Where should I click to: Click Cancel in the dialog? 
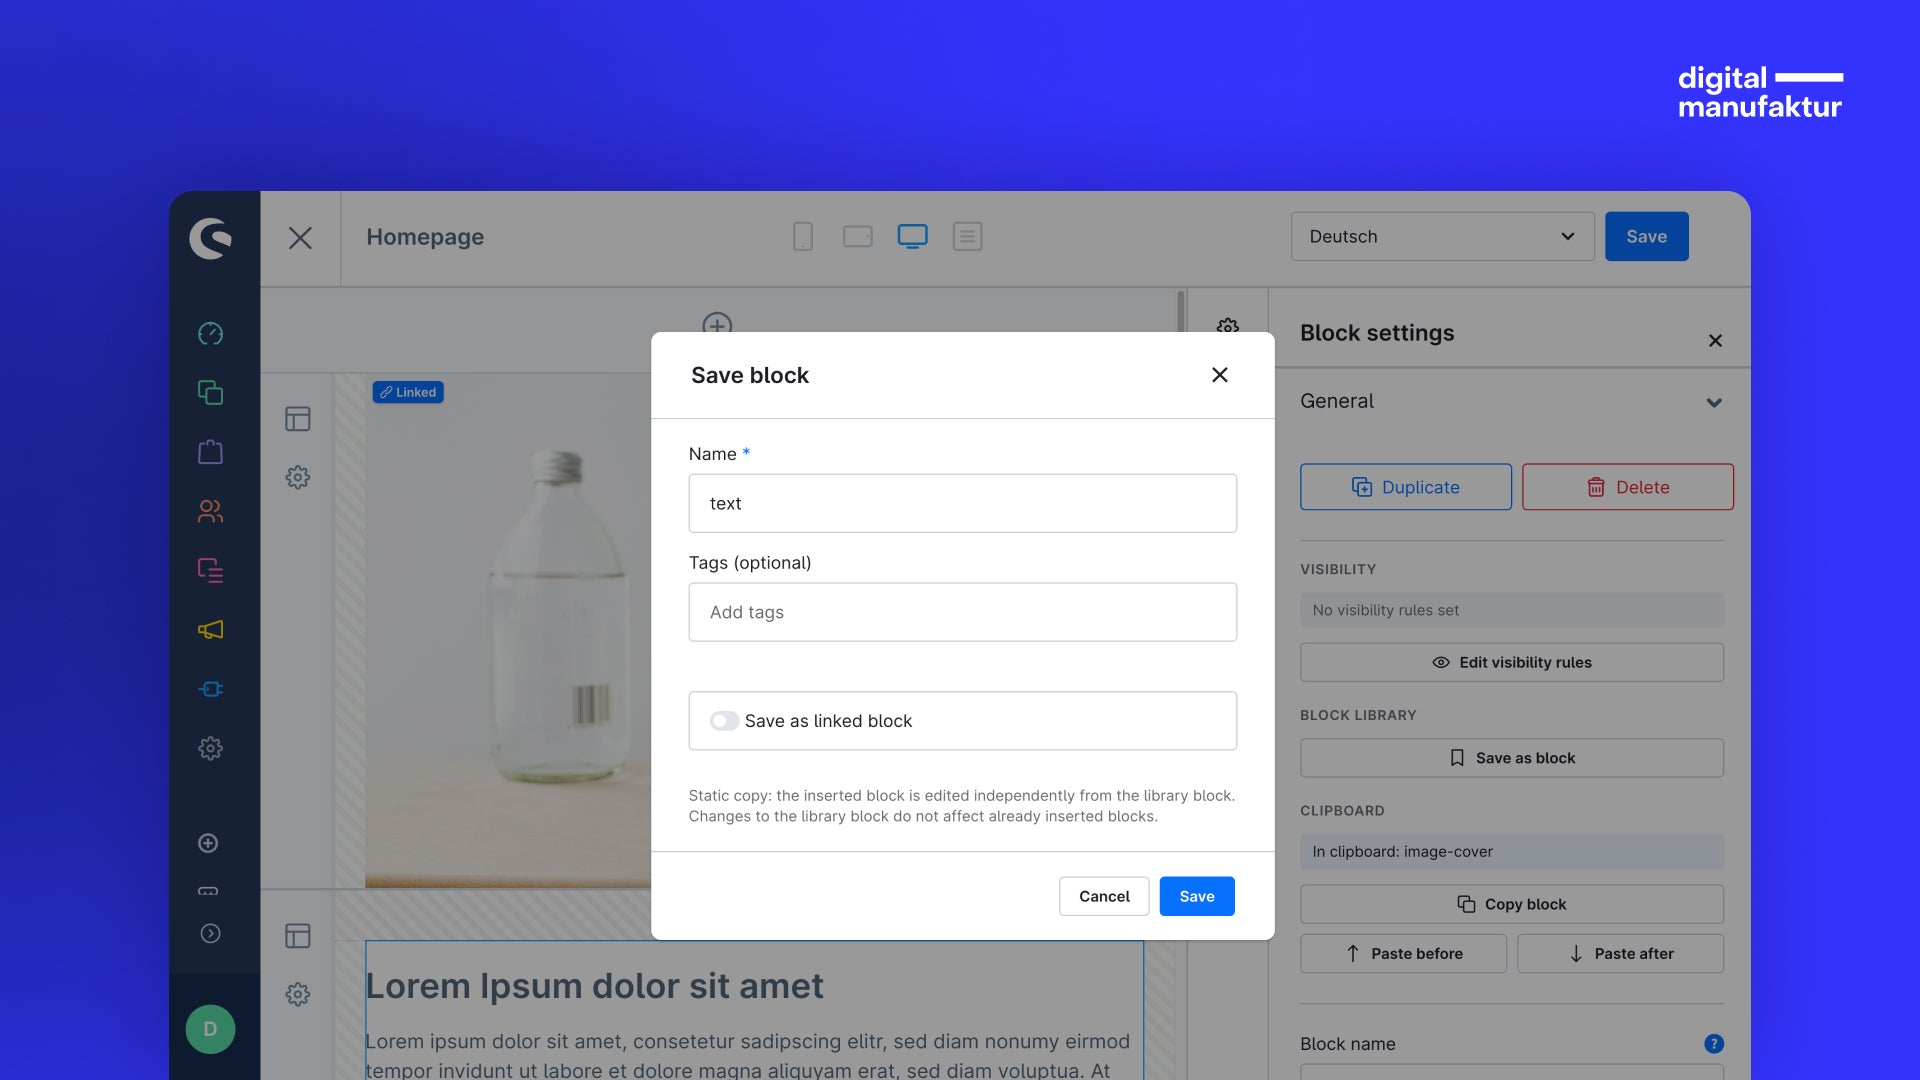click(x=1104, y=896)
